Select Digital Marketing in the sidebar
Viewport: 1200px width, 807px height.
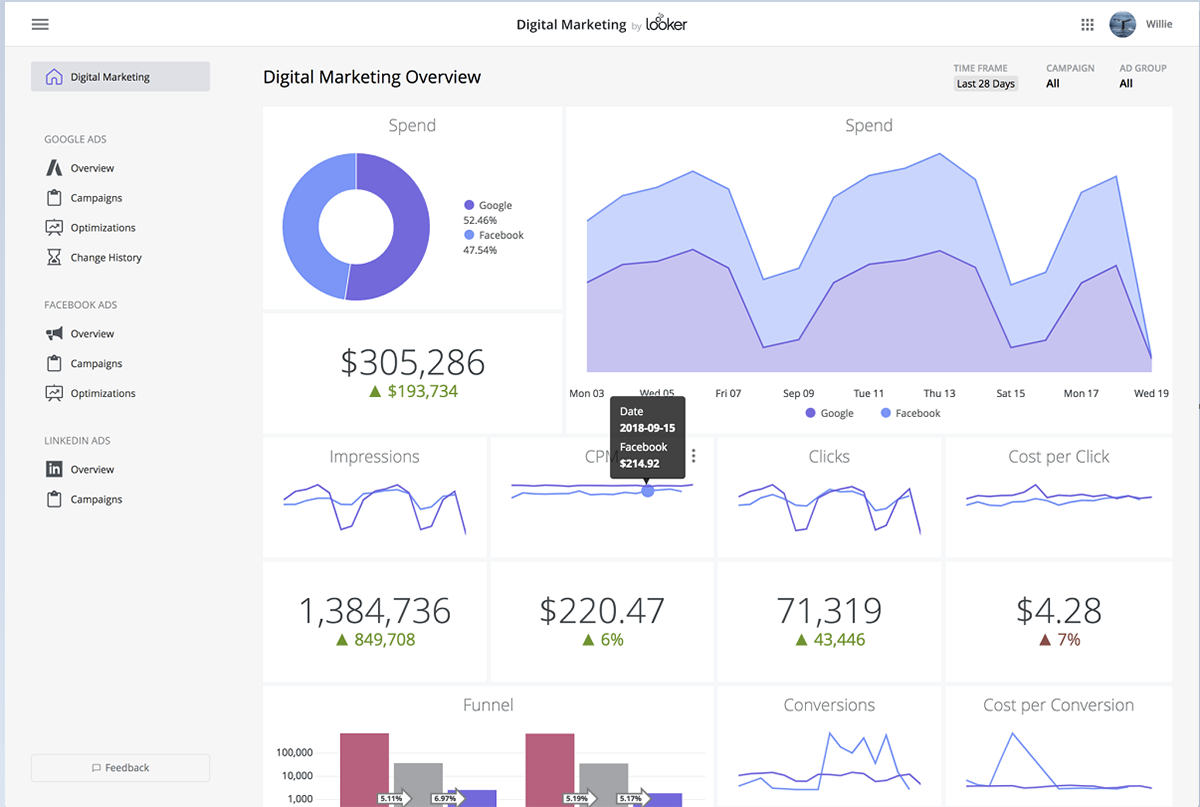pyautogui.click(x=110, y=76)
